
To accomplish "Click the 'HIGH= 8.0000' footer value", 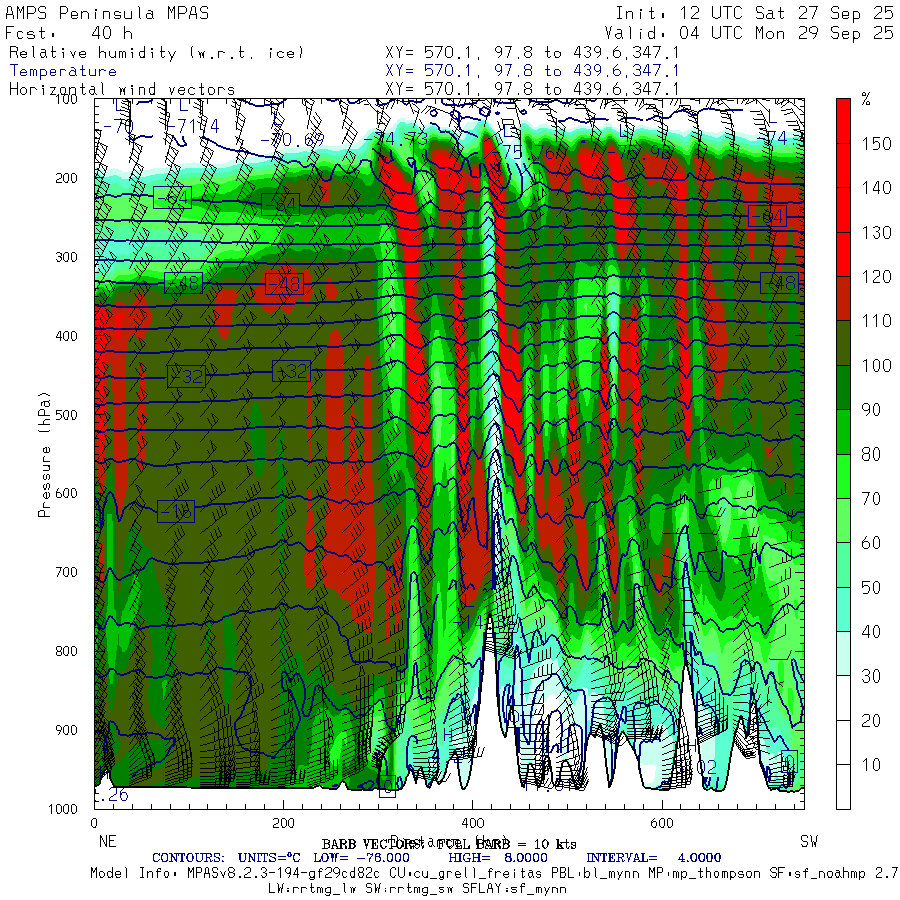I will click(x=498, y=858).
